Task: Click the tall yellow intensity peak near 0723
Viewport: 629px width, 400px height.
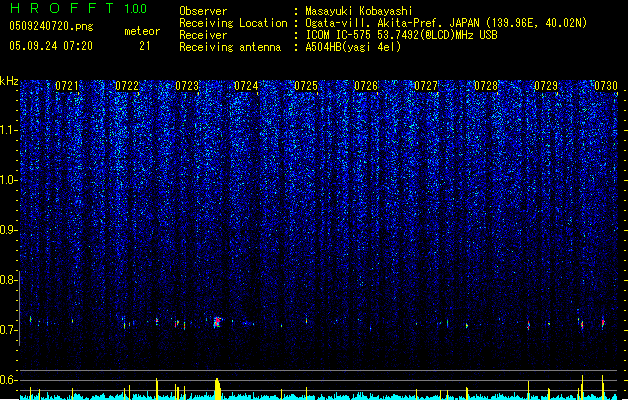Action: click(x=217, y=388)
